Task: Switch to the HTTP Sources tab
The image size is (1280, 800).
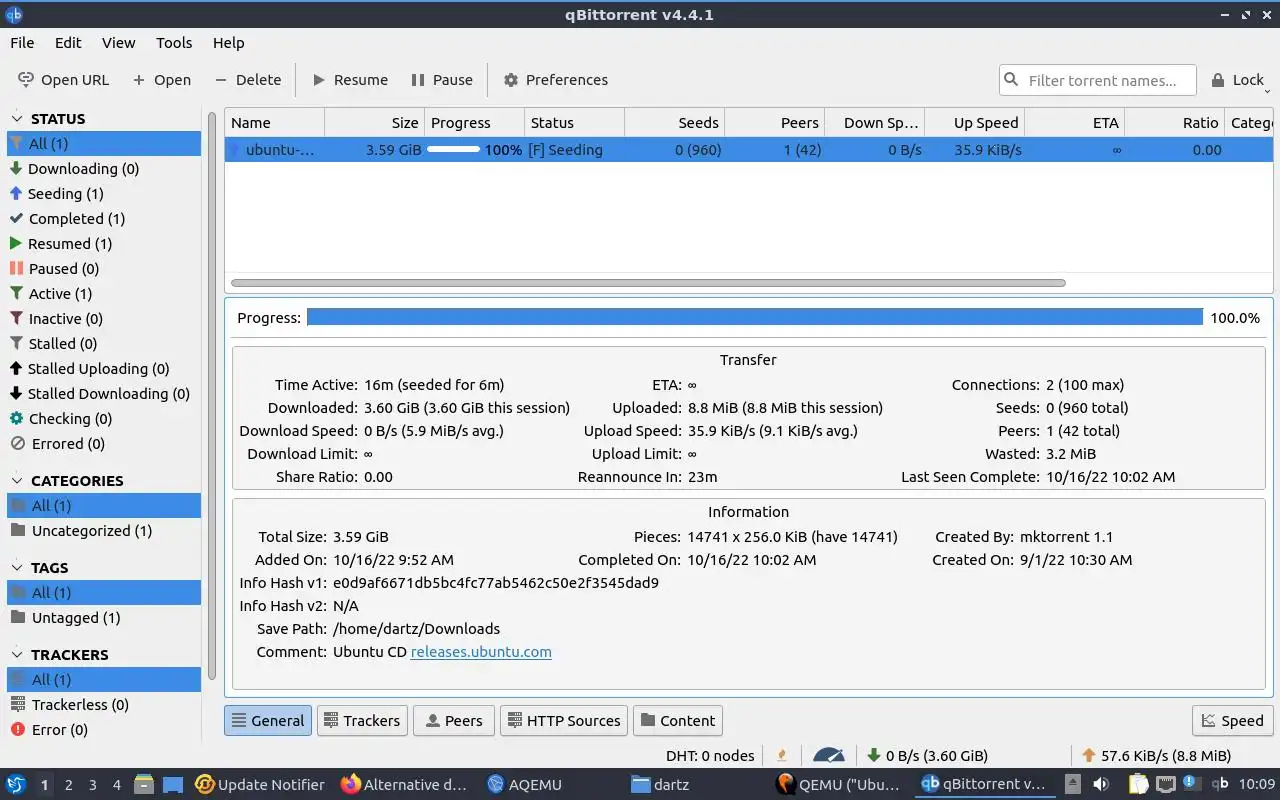Action: coord(563,721)
